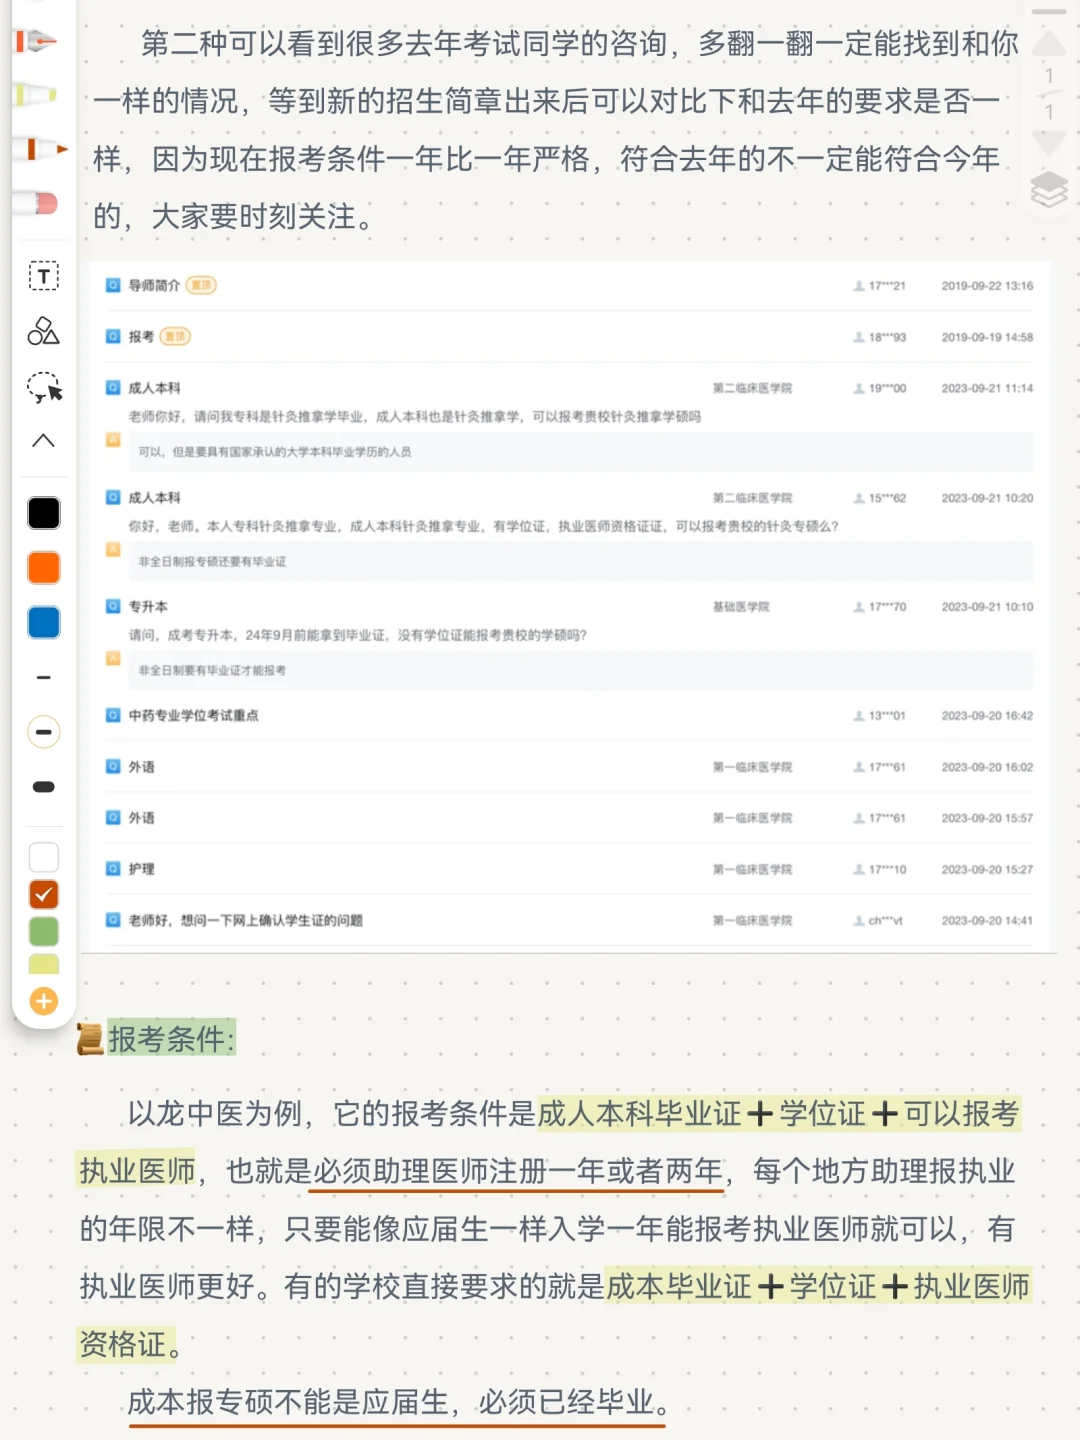The width and height of the screenshot is (1080, 1440).
Task: Open 中药专业学位考试重点 post
Action: pyautogui.click(x=193, y=716)
